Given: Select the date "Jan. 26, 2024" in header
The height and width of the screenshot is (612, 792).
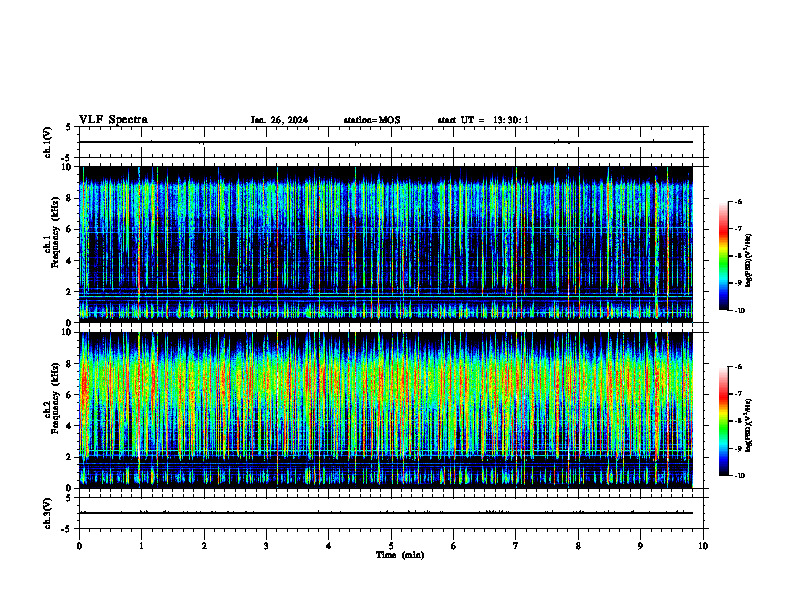Looking at the screenshot, I should pos(279,120).
